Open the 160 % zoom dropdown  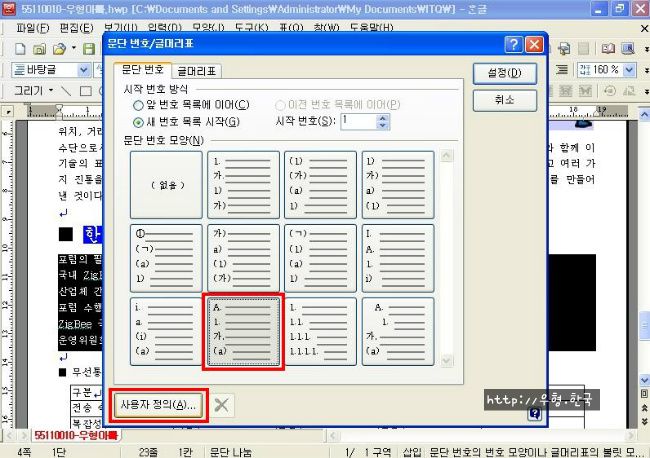click(x=629, y=70)
